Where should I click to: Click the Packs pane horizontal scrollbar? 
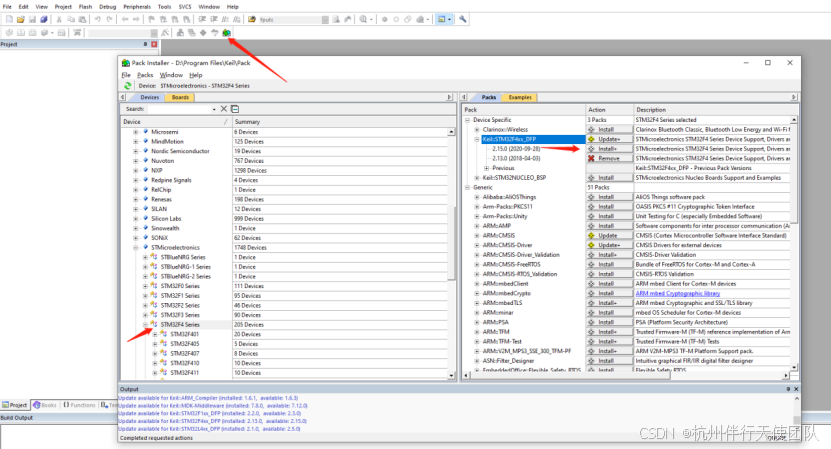click(x=625, y=375)
